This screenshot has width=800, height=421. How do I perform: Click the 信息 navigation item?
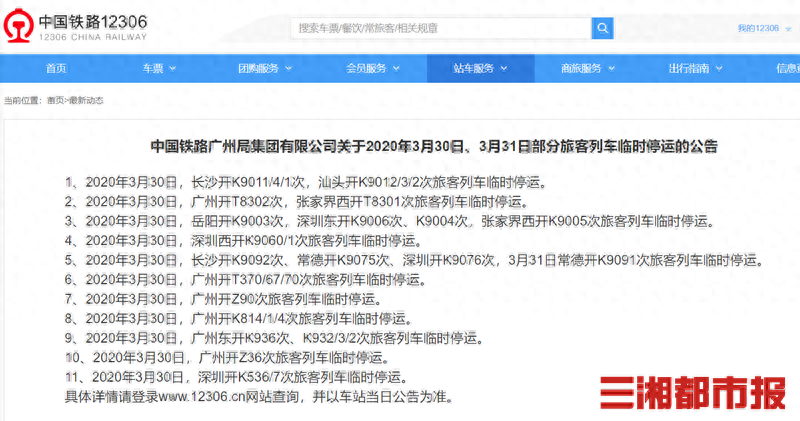coord(786,68)
